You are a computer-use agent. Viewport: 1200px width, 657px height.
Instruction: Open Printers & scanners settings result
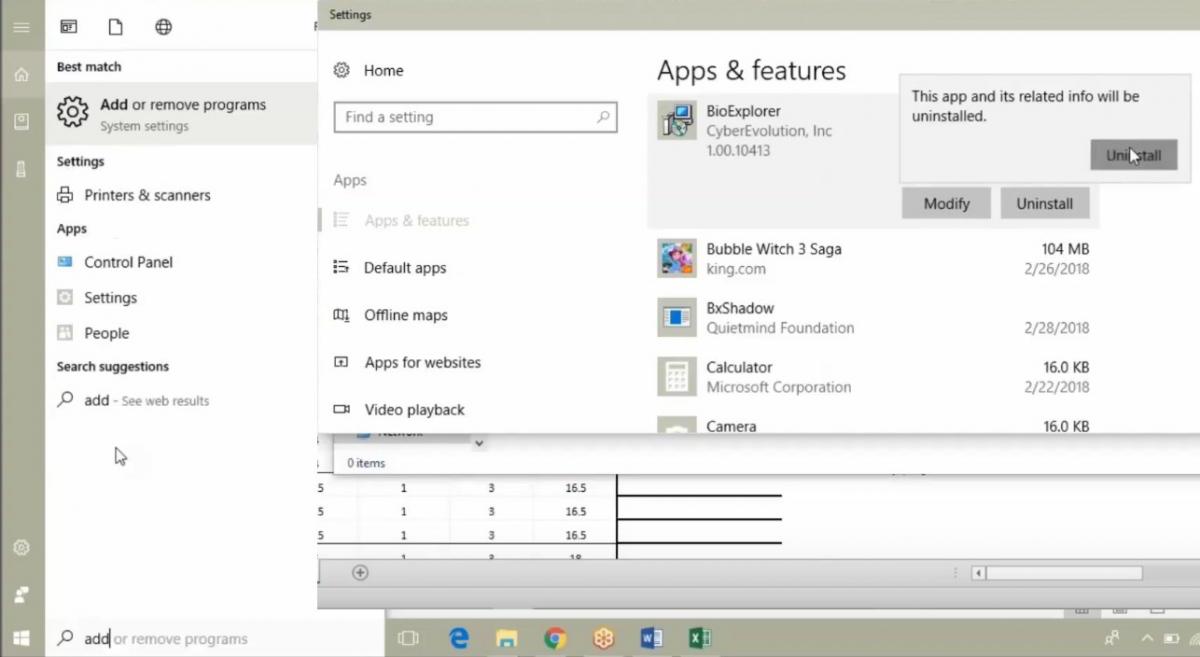pos(147,195)
